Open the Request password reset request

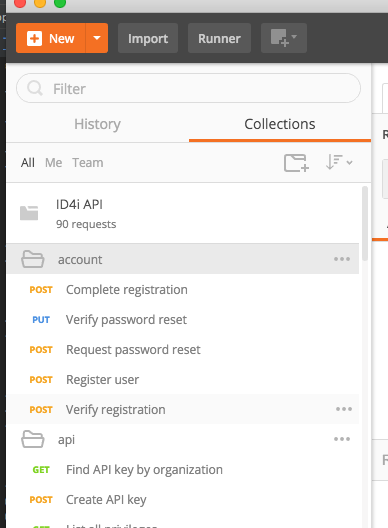point(183,350)
